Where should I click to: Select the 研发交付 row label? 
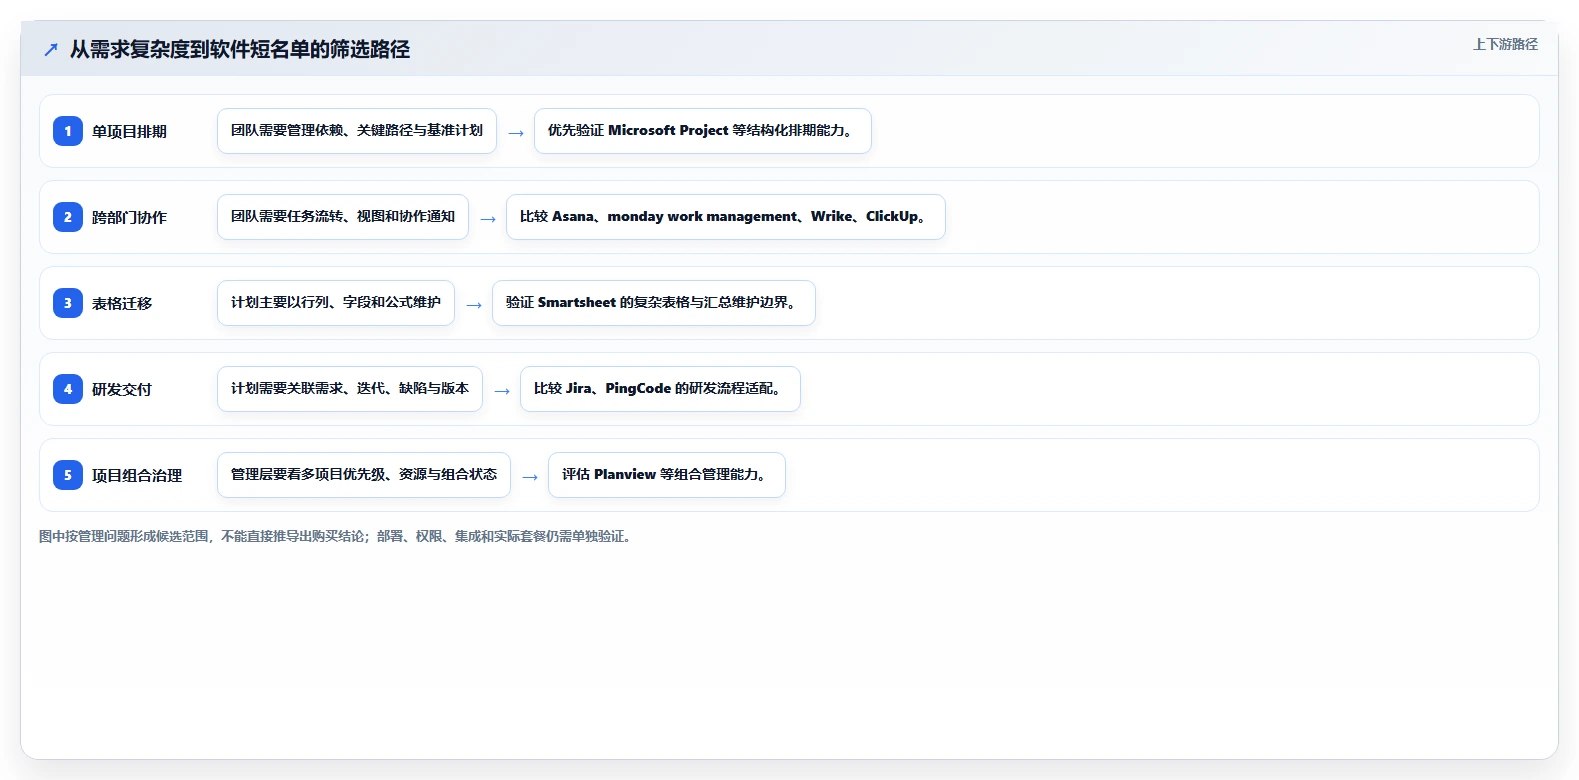[122, 389]
